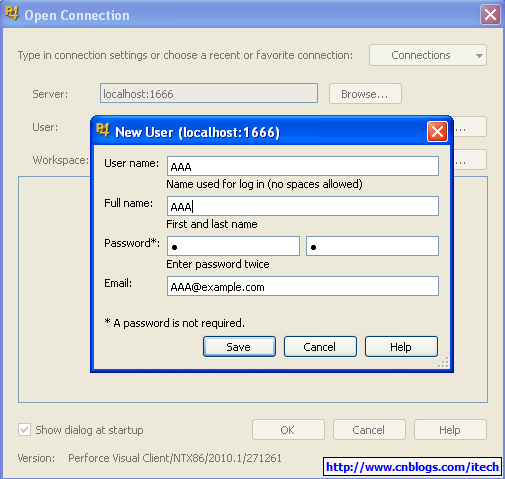Click the resize grip of New User dialog
This screenshot has height=479, width=505.
click(444, 362)
